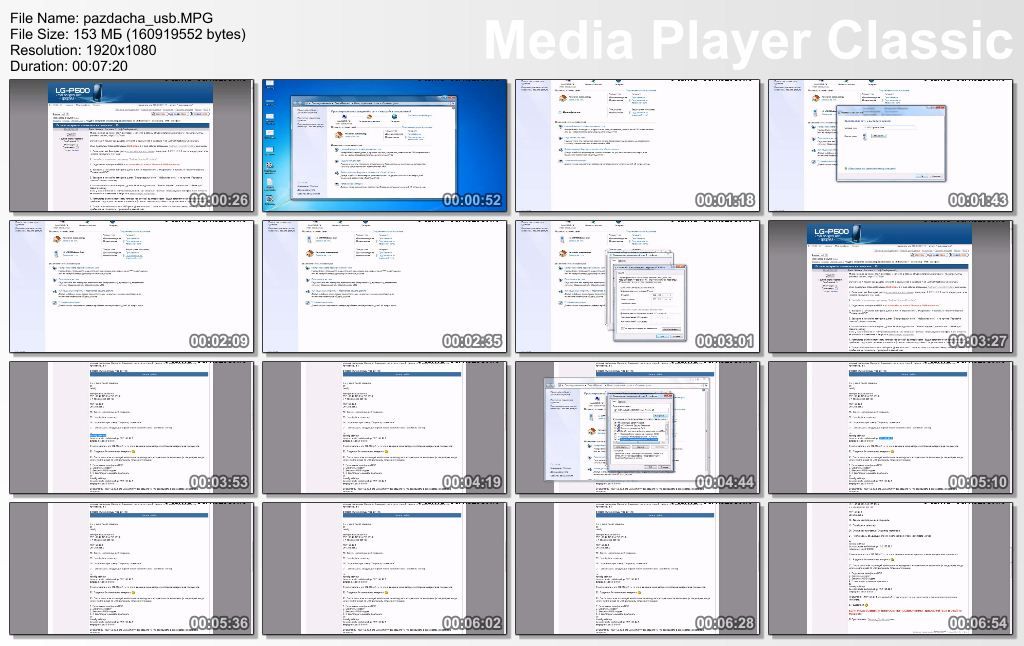
Task: Click the Duration 00:07:20 text
Action: pos(68,66)
